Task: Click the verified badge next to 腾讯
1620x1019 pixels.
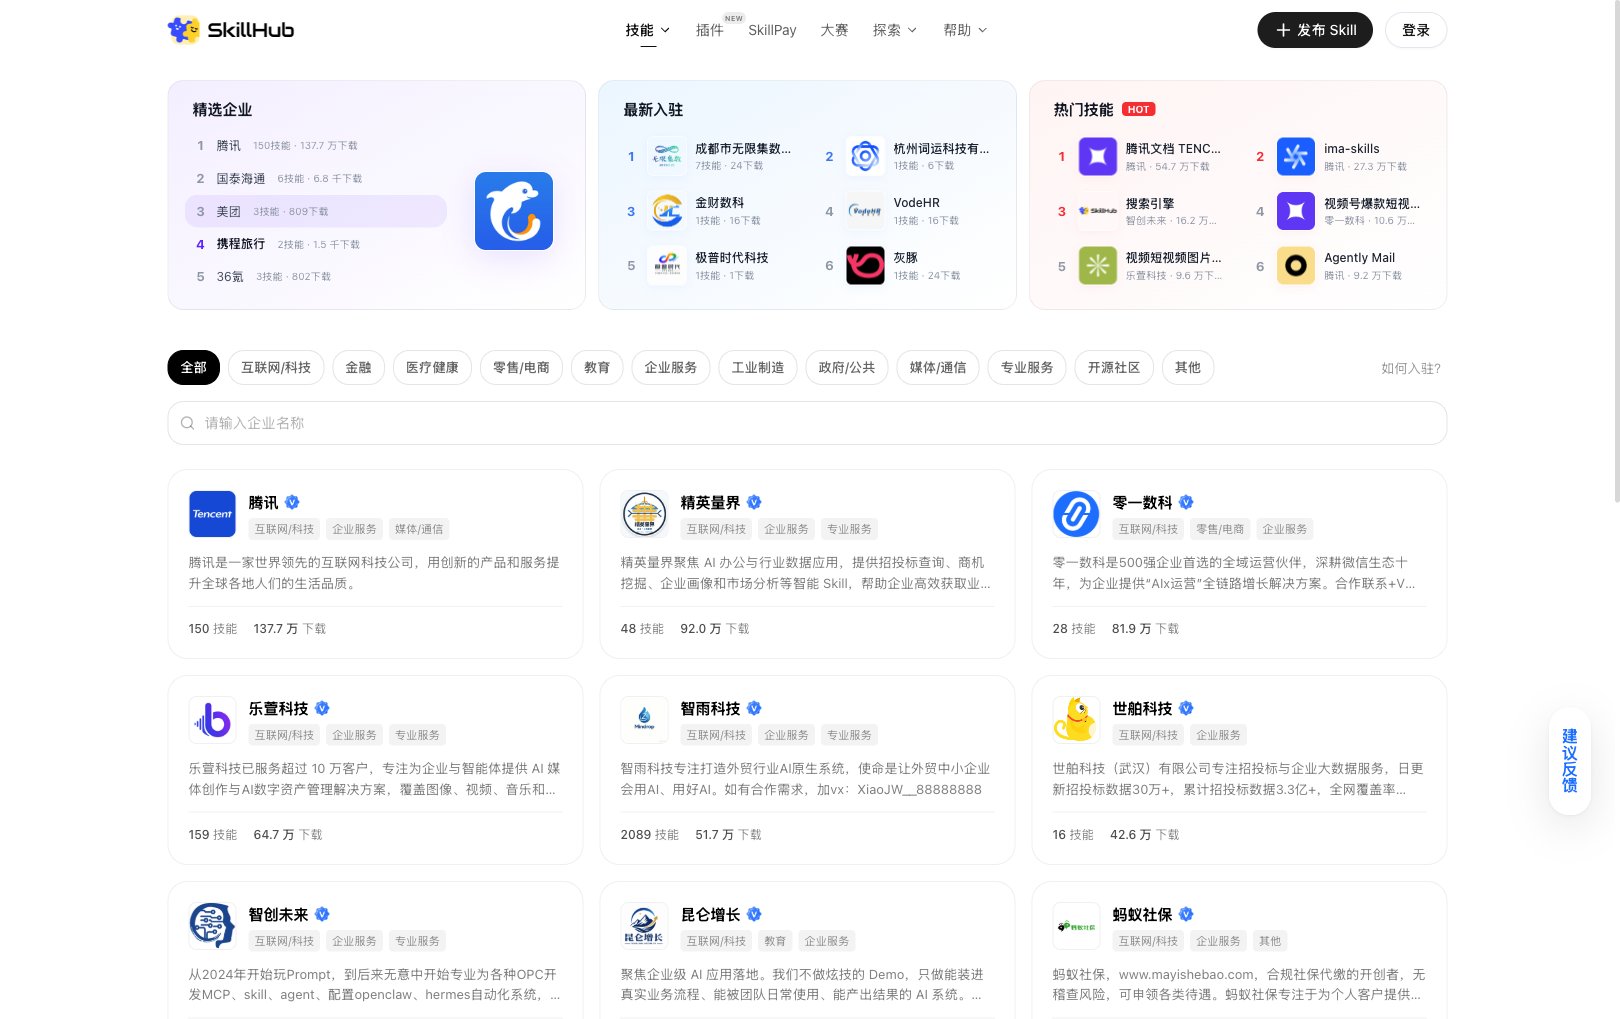Action: (x=292, y=502)
